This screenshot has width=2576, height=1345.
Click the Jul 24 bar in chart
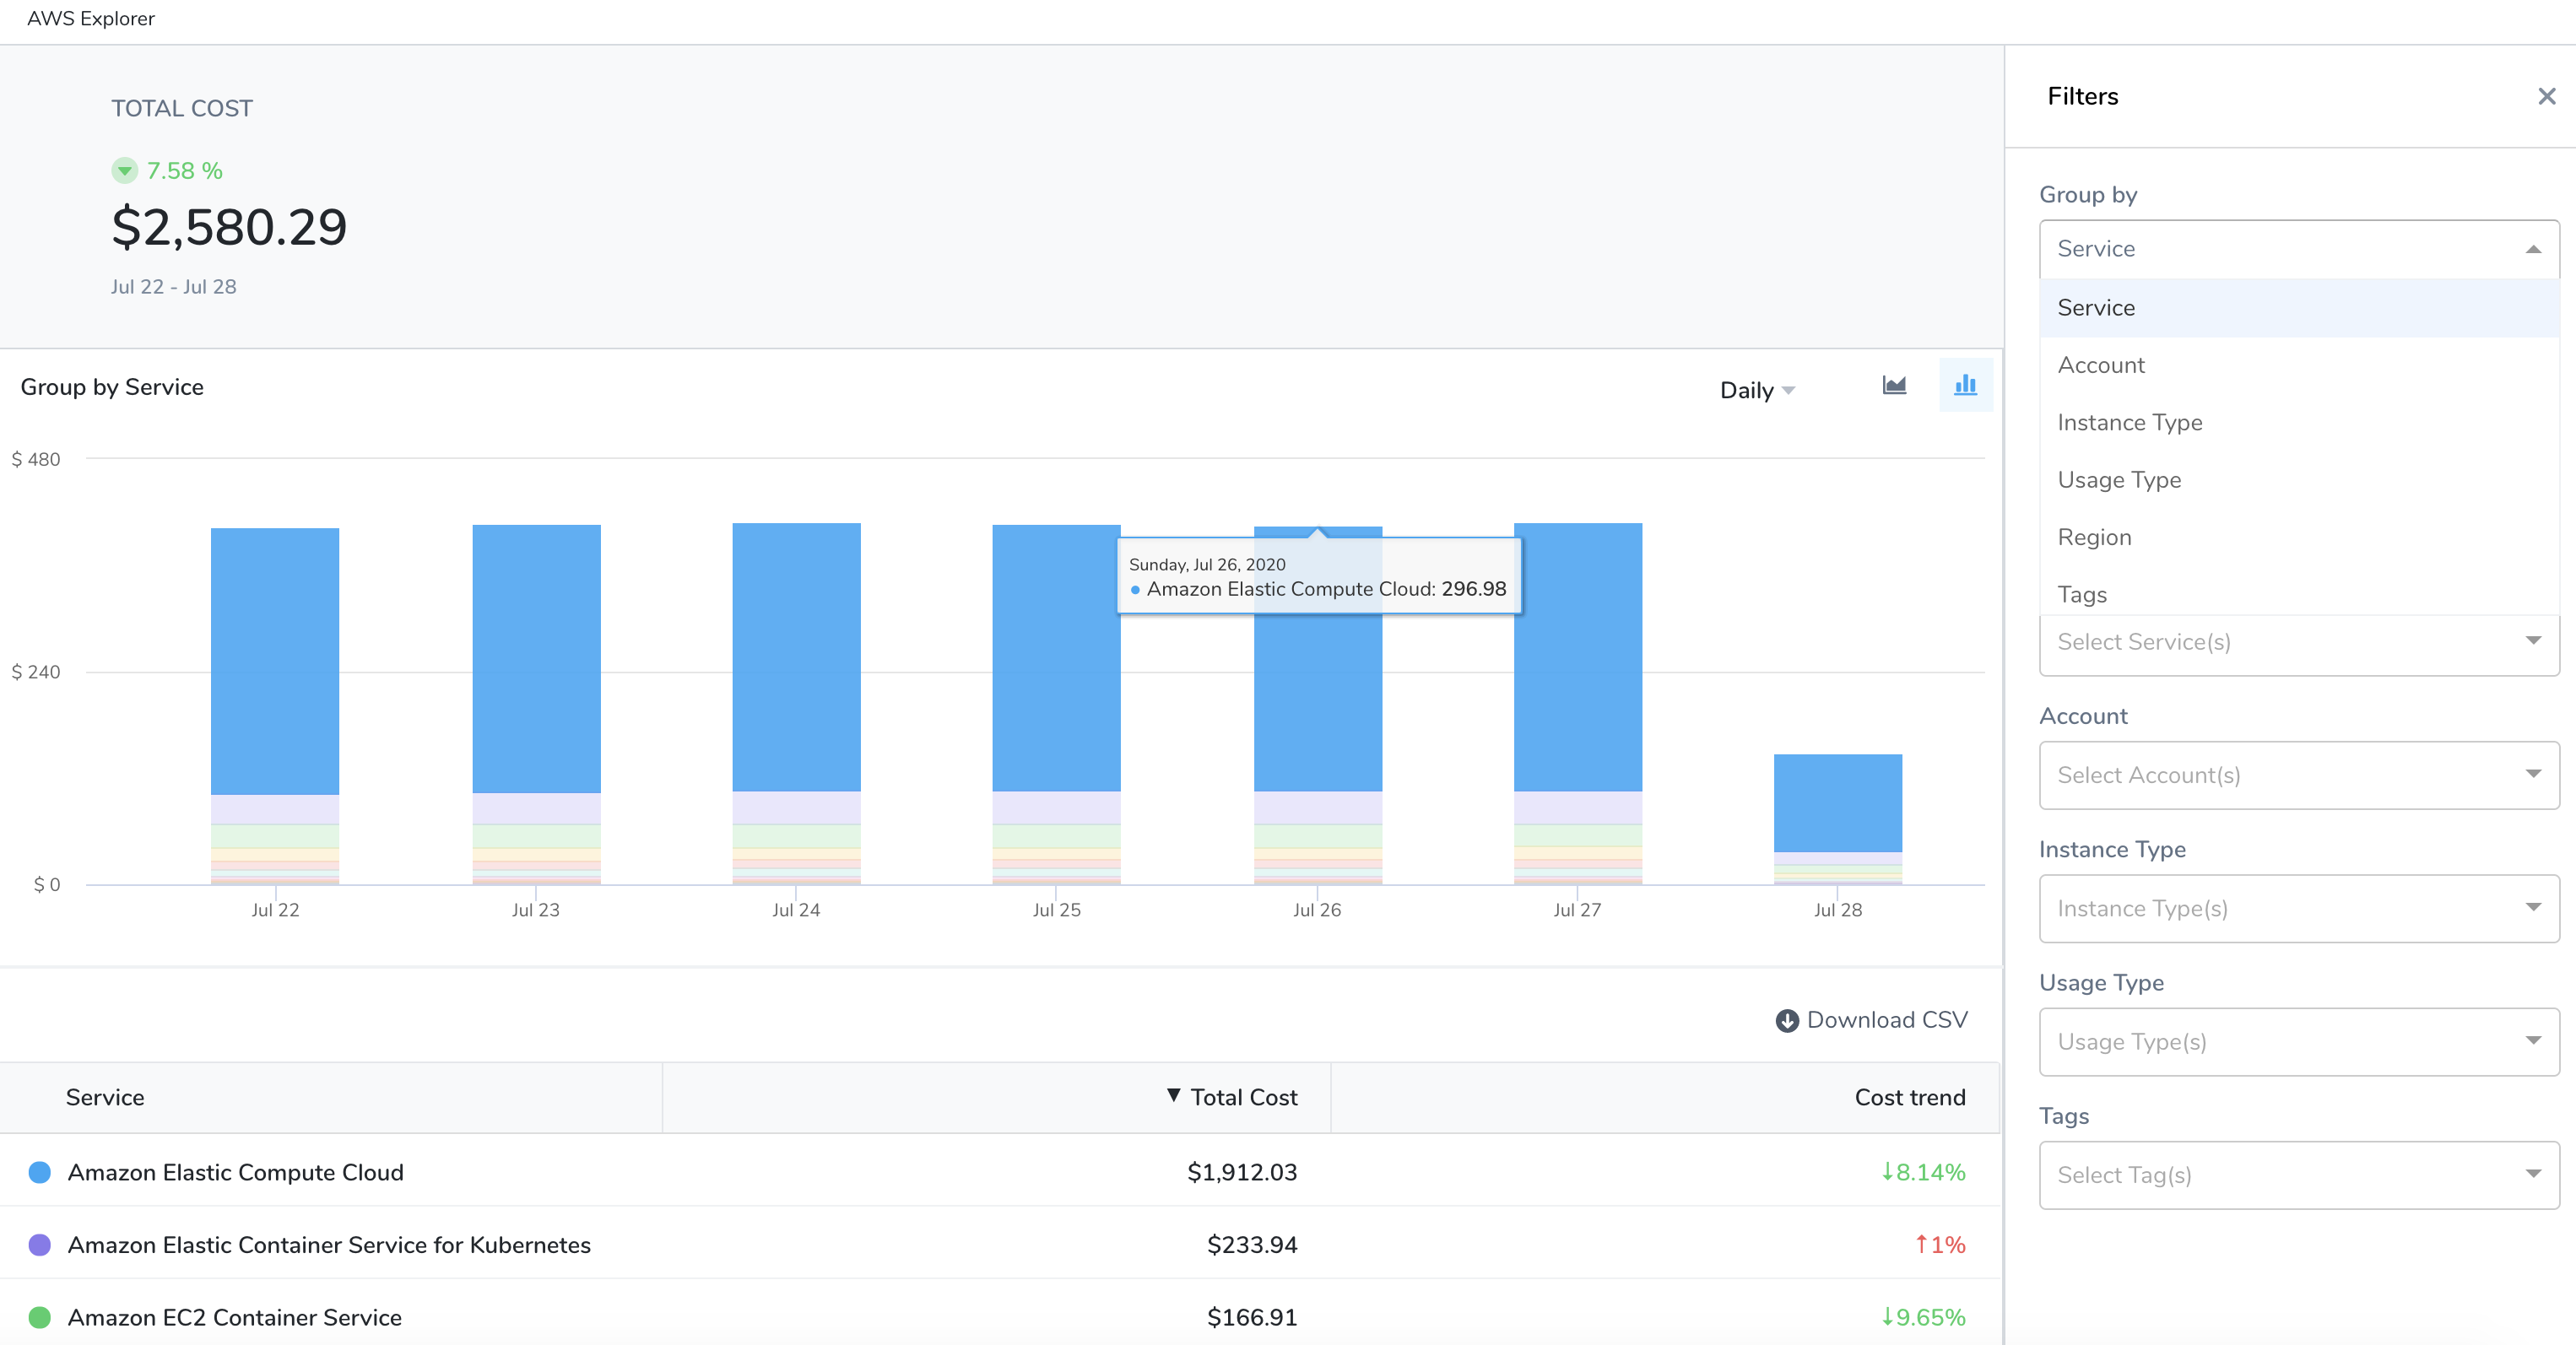(796, 703)
